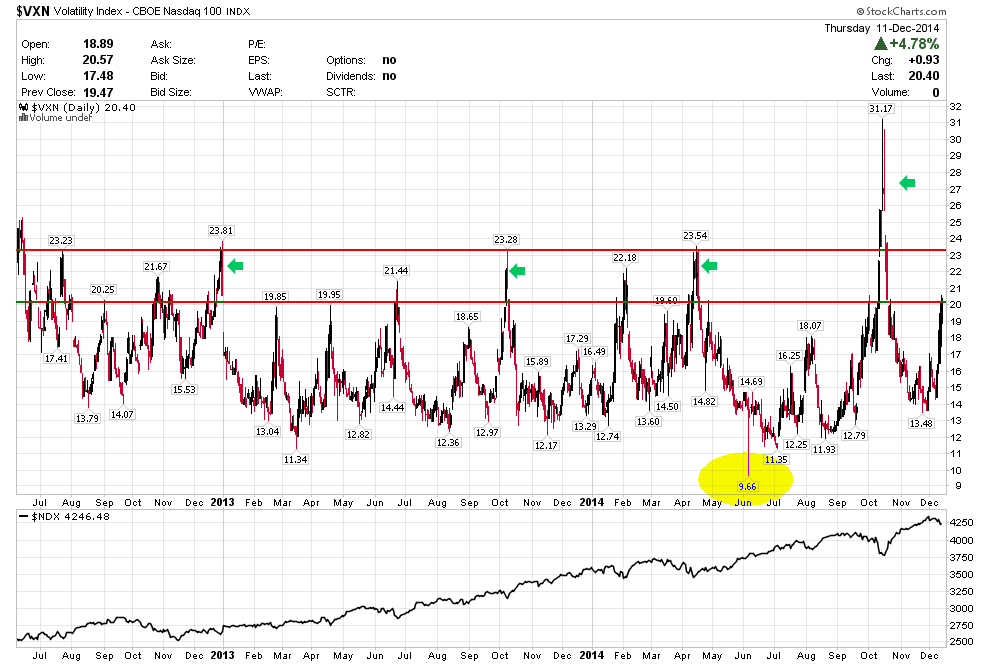This screenshot has width=990, height=664.
Task: Click the 15.53 low price label
Action: coord(184,390)
